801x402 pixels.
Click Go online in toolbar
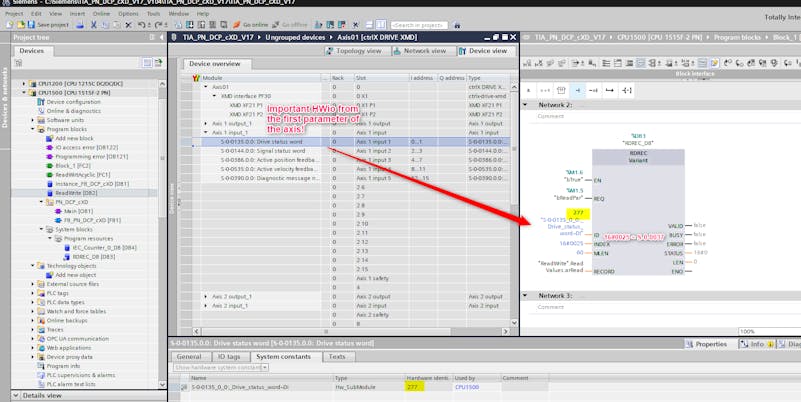(x=250, y=25)
